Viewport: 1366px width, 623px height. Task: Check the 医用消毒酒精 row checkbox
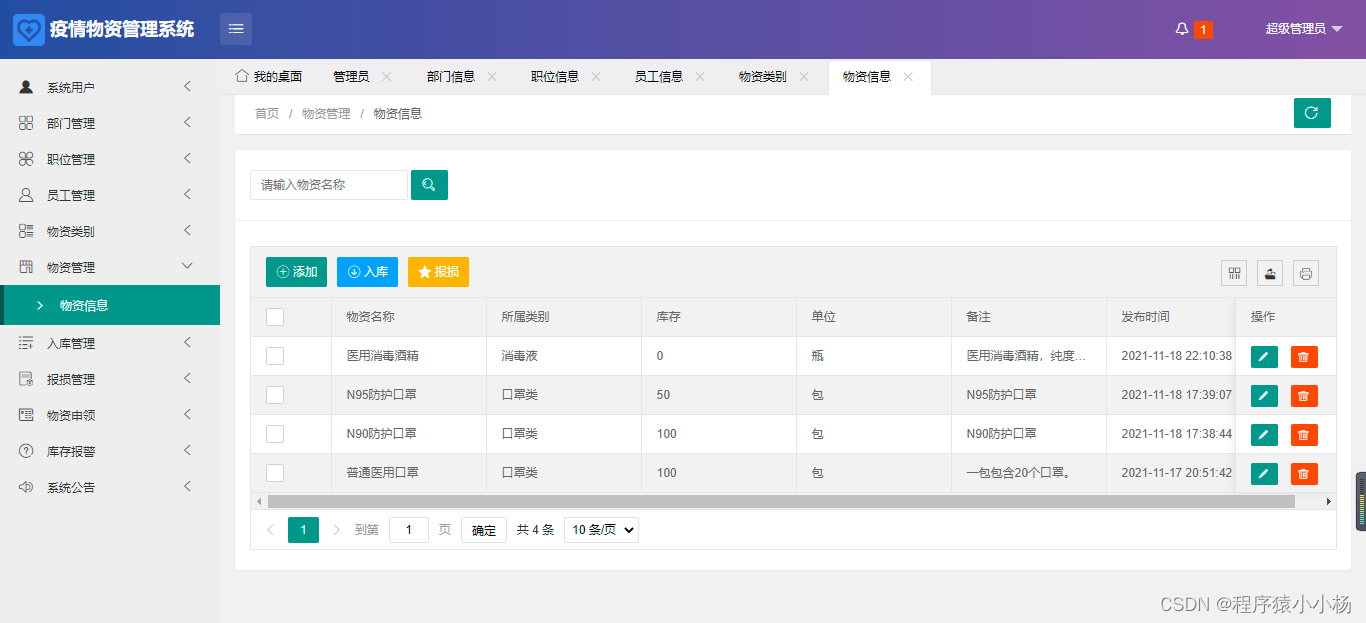pyautogui.click(x=275, y=356)
